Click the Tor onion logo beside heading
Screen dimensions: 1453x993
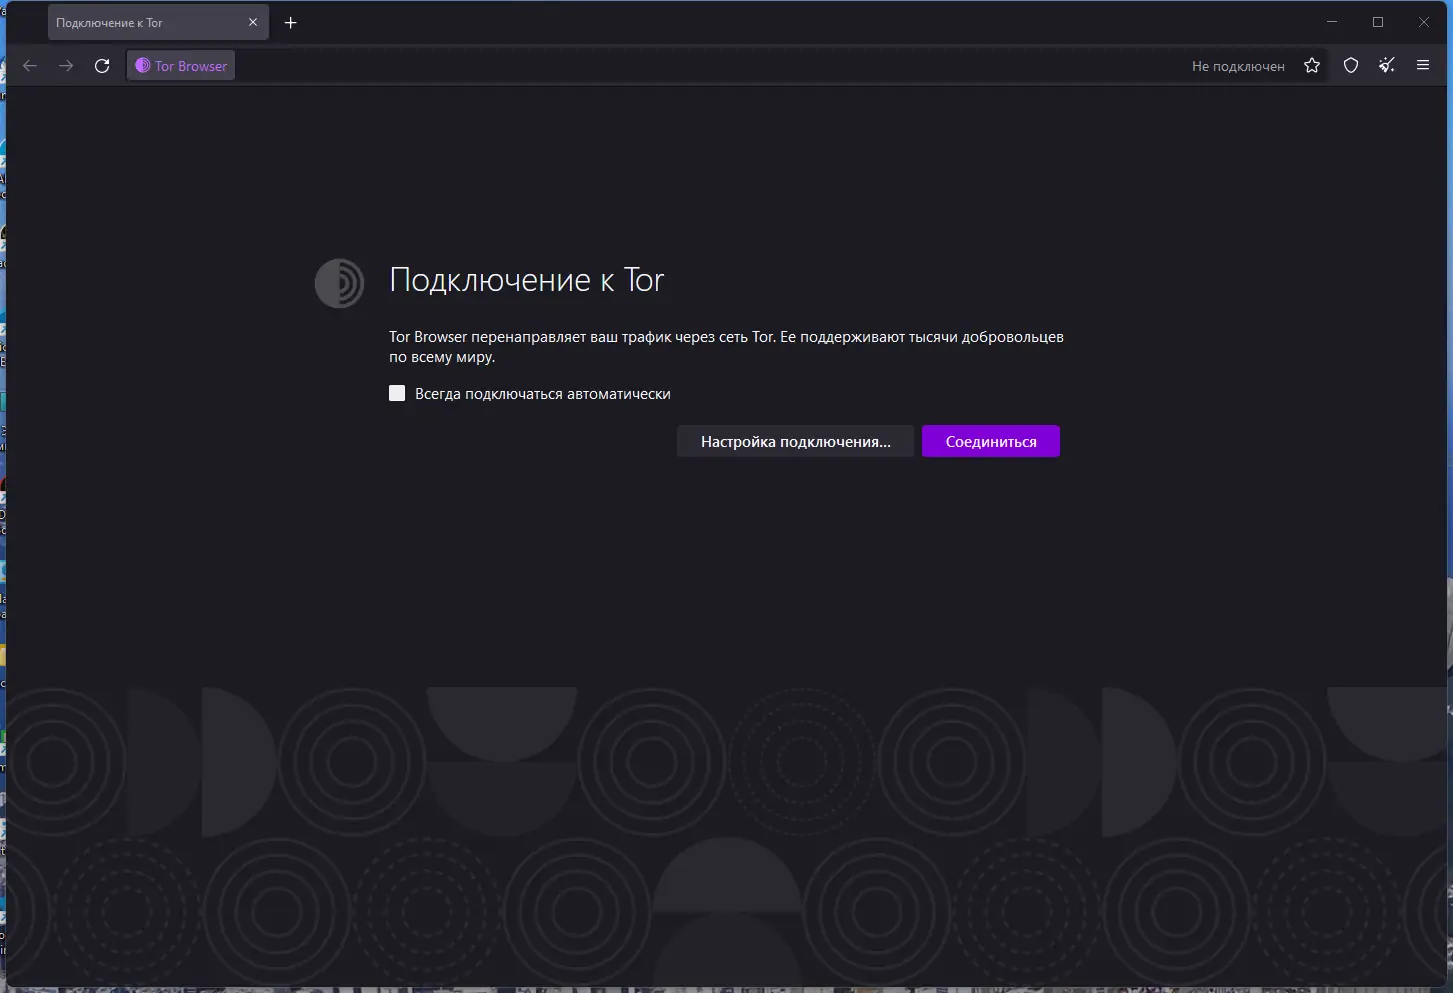tap(340, 283)
